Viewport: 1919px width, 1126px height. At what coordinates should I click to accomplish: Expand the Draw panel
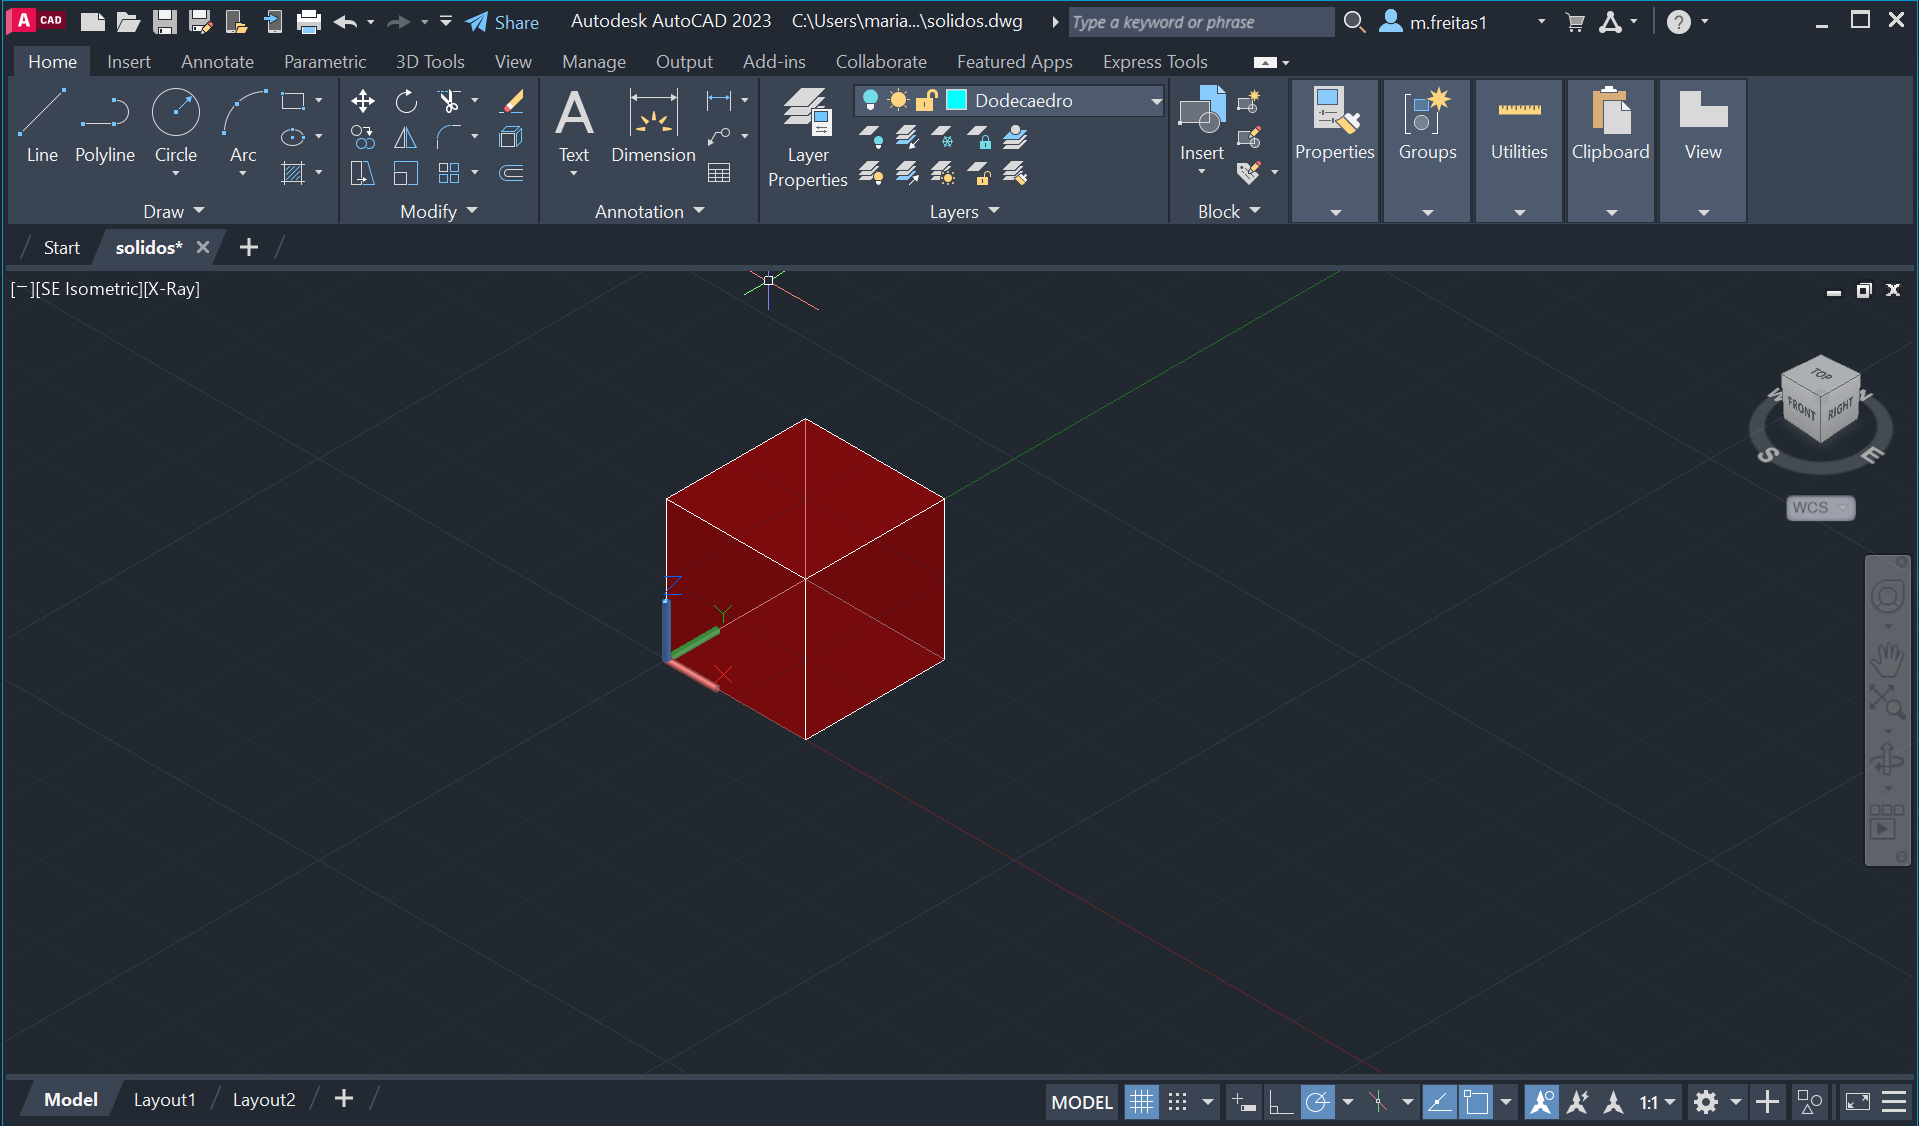tap(173, 211)
